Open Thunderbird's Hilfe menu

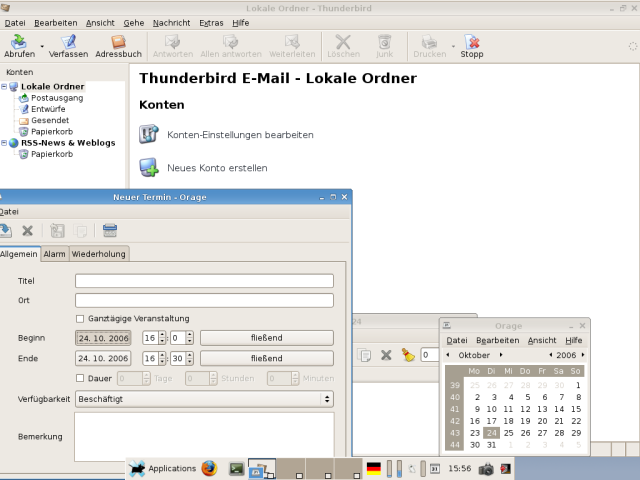[x=240, y=23]
